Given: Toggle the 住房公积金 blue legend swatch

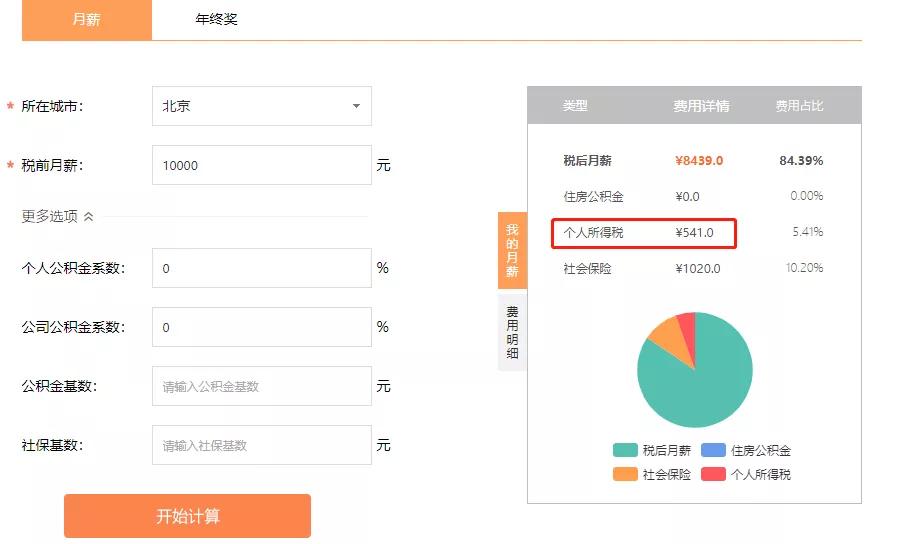Looking at the screenshot, I should click(713, 451).
